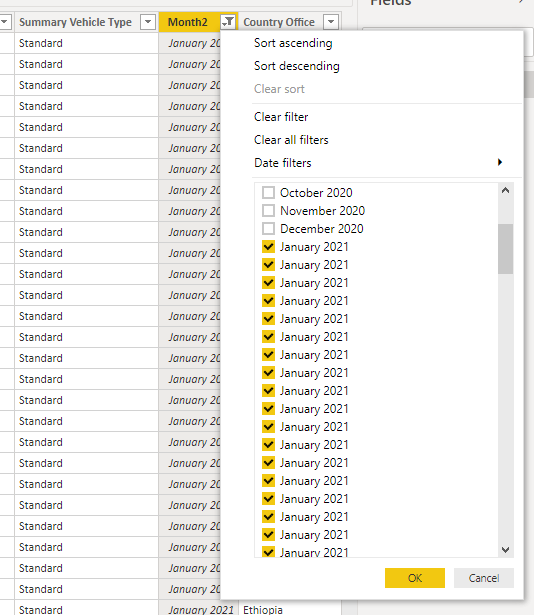Select Clear all filters option
The height and width of the screenshot is (615, 534).
291,140
